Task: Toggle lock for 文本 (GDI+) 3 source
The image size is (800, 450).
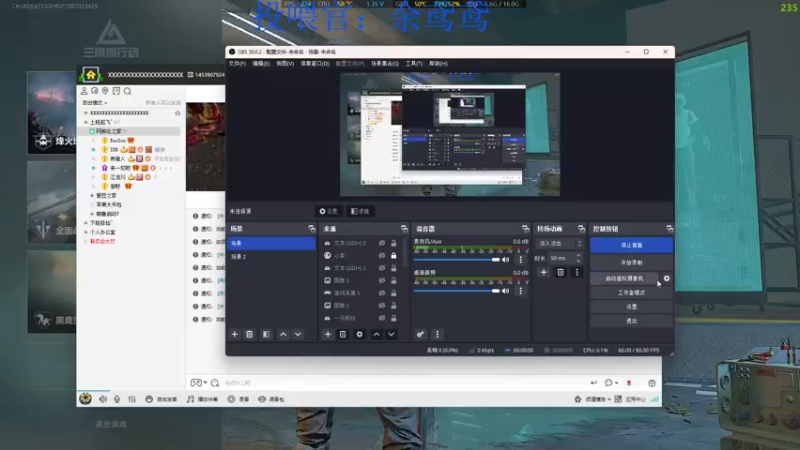Action: point(393,243)
